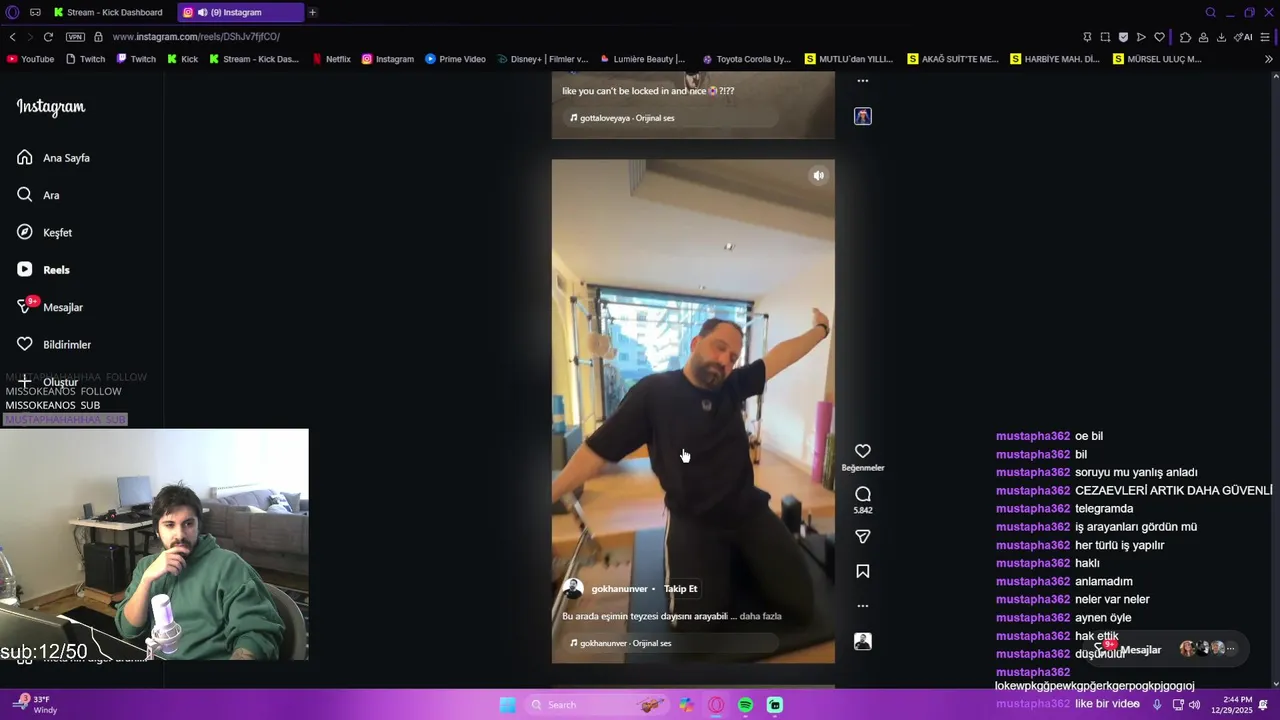Open Netflix bookmark
The height and width of the screenshot is (720, 1280).
(331, 59)
